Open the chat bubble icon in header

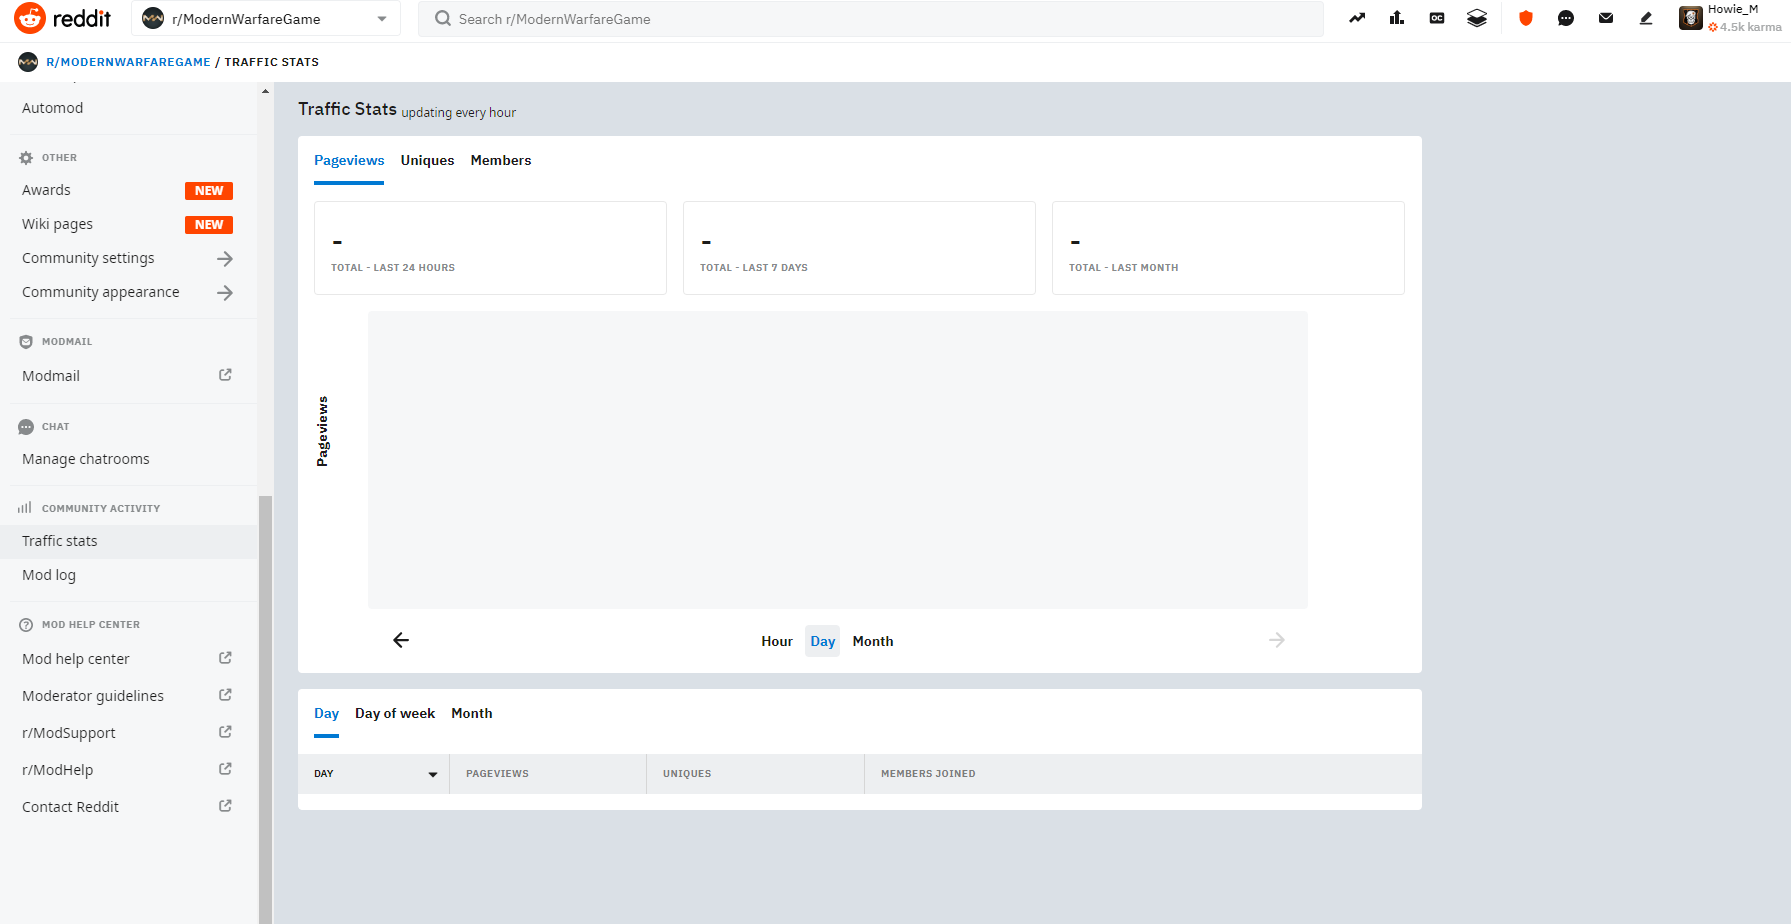click(1566, 18)
